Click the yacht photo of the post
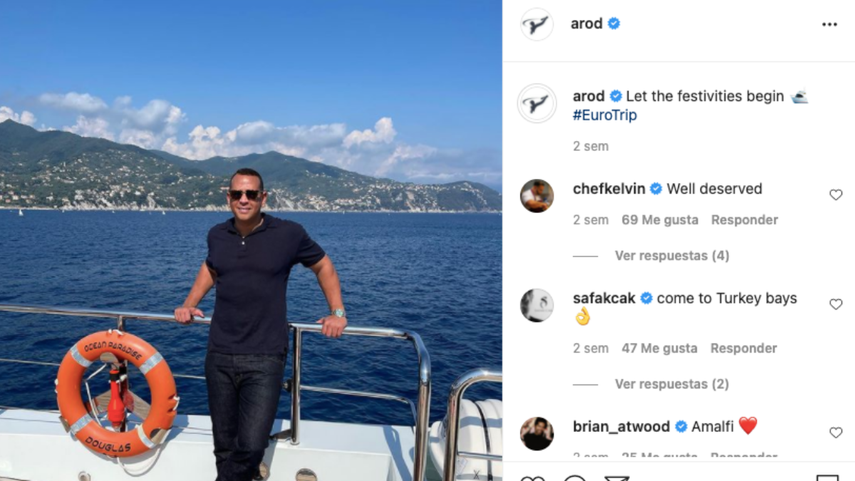855x481 pixels. pyautogui.click(x=250, y=240)
